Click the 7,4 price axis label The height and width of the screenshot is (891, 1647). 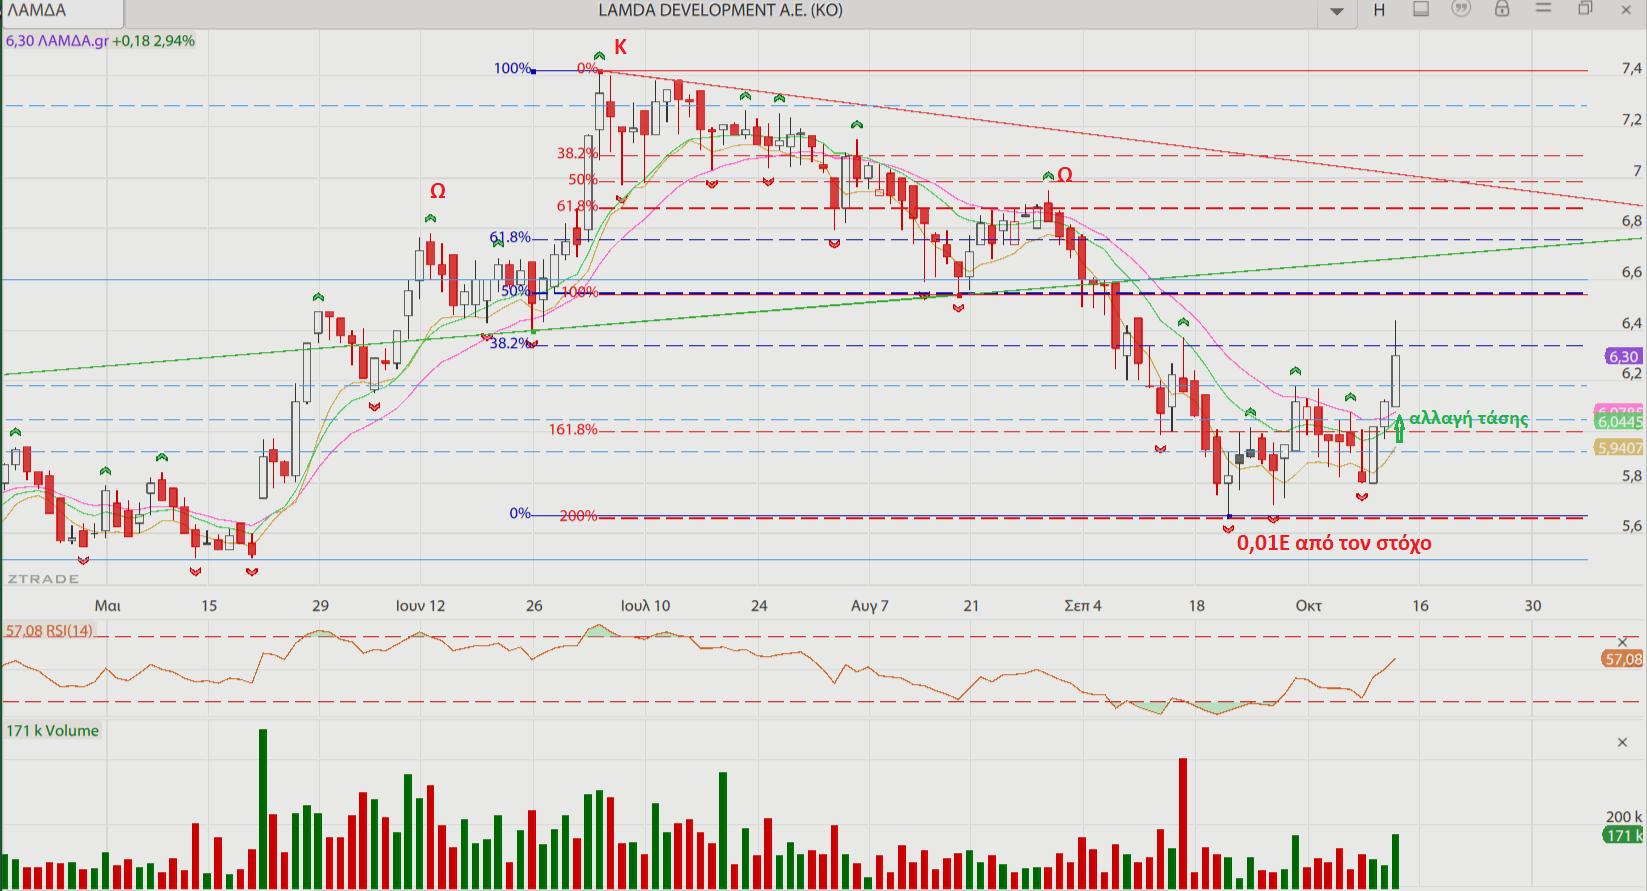point(1631,68)
